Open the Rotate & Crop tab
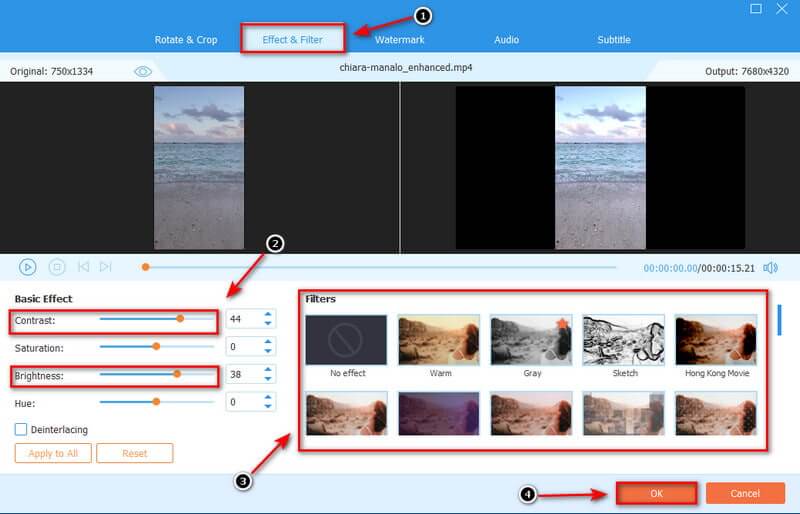Image resolution: width=800 pixels, height=514 pixels. coord(186,40)
